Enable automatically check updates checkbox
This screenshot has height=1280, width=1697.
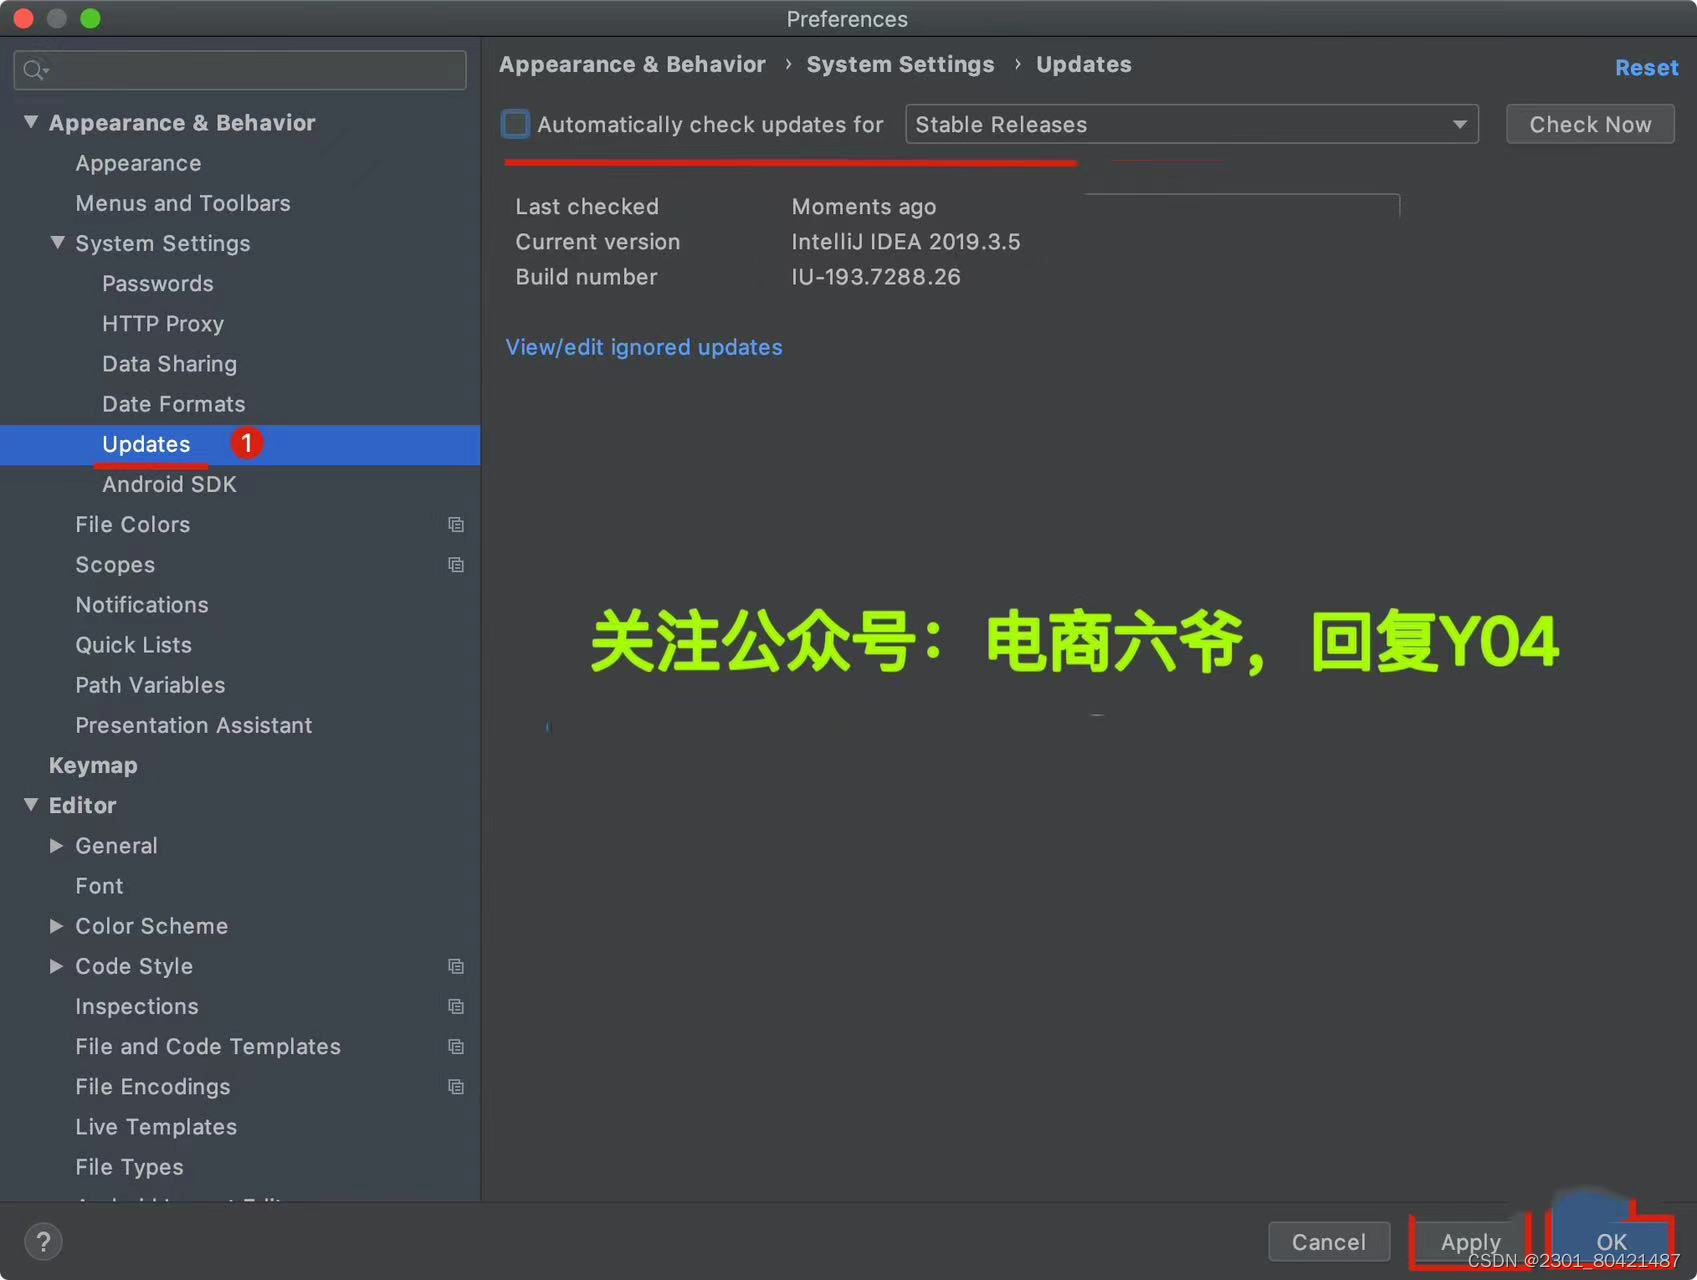tap(515, 123)
